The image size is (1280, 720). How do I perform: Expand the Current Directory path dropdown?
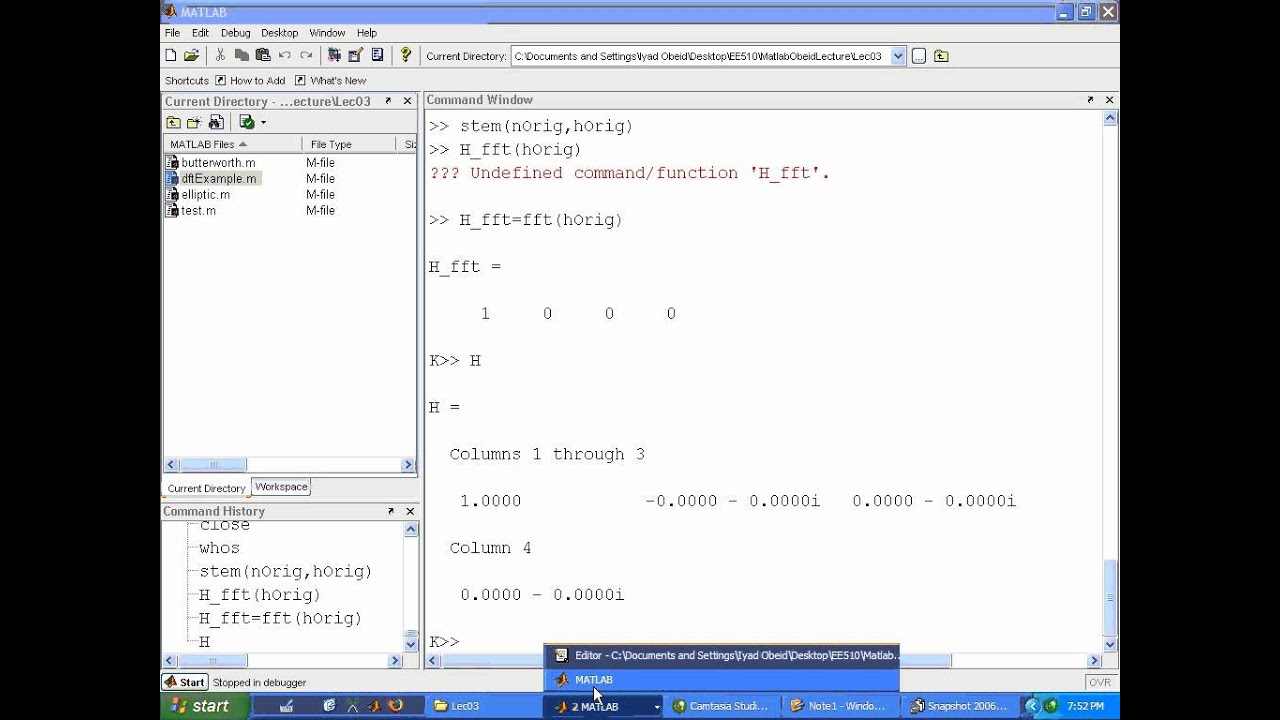point(898,56)
